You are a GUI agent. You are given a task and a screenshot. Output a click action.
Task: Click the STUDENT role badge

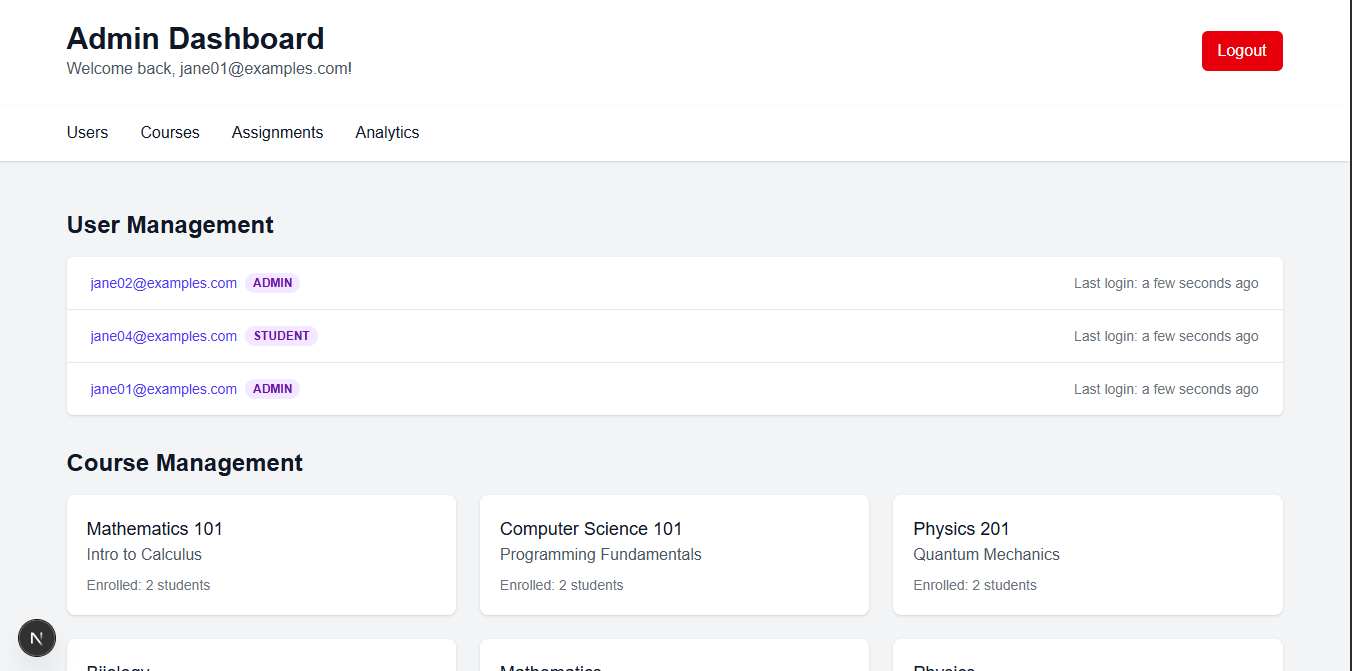tap(281, 336)
